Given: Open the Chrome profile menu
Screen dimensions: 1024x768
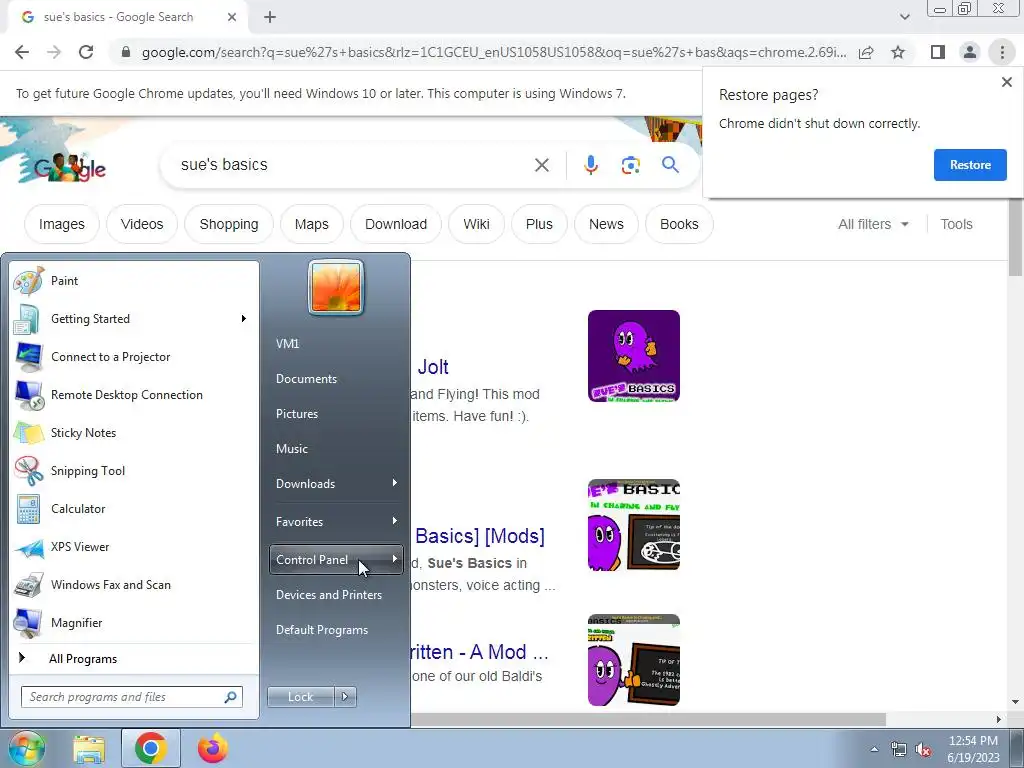Looking at the screenshot, I should coord(970,52).
